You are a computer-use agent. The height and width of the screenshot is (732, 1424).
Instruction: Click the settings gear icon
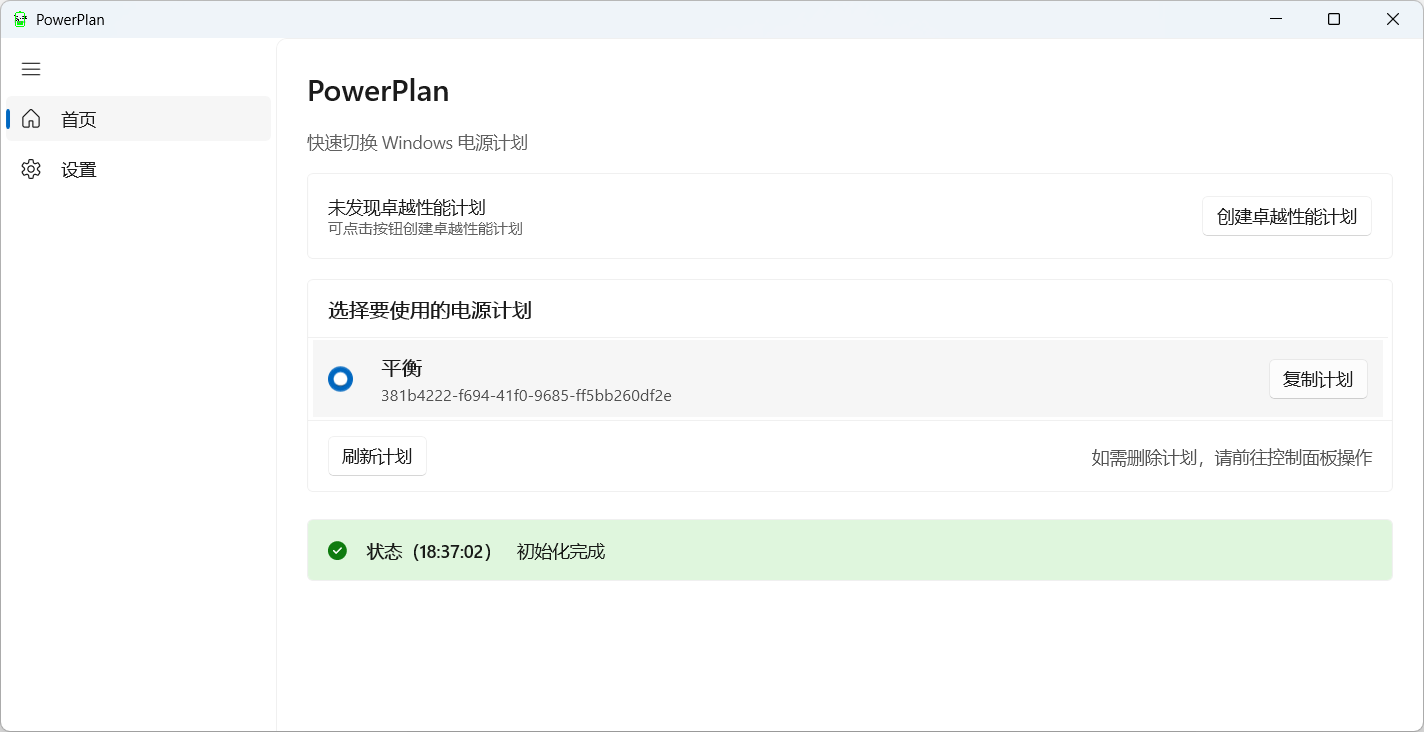(x=31, y=169)
